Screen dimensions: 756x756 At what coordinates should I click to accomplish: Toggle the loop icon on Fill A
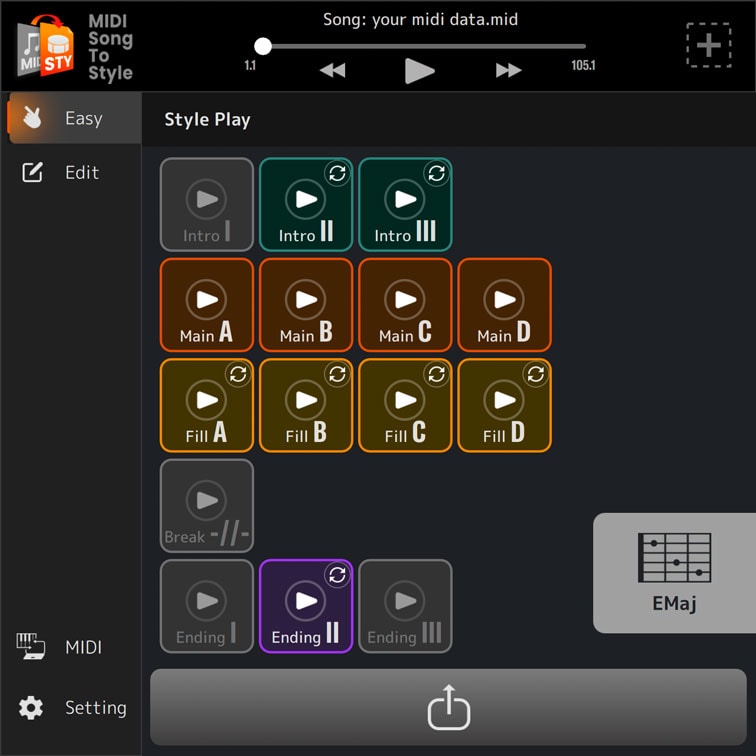point(238,374)
